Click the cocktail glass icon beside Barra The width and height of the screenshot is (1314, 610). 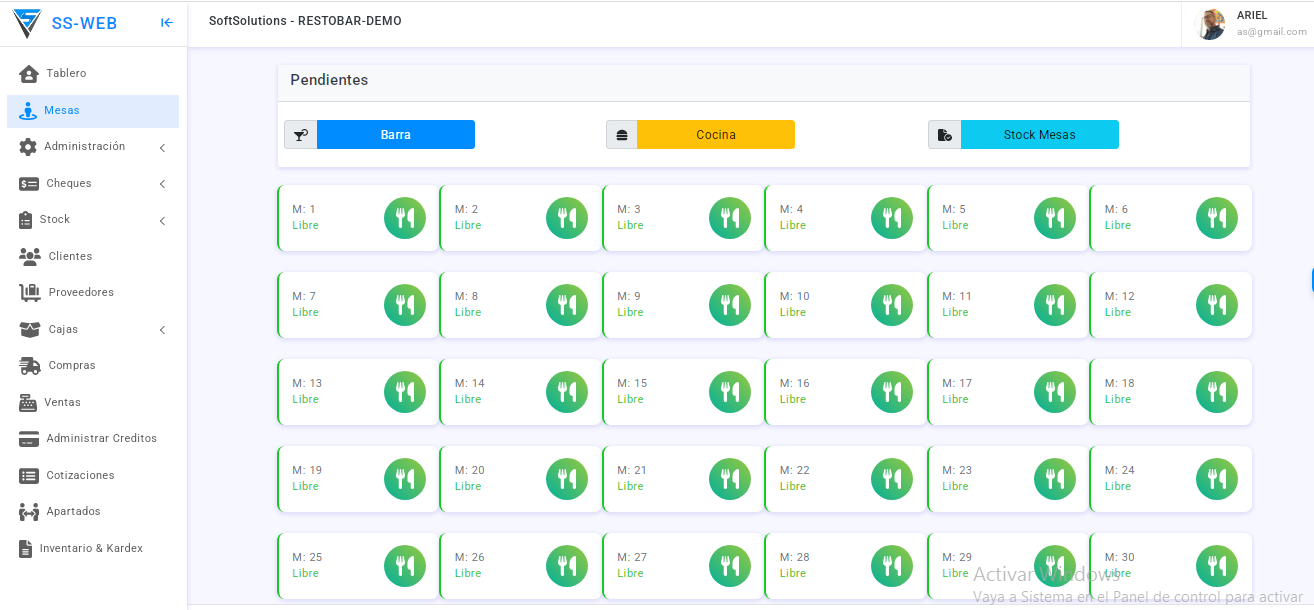click(300, 135)
